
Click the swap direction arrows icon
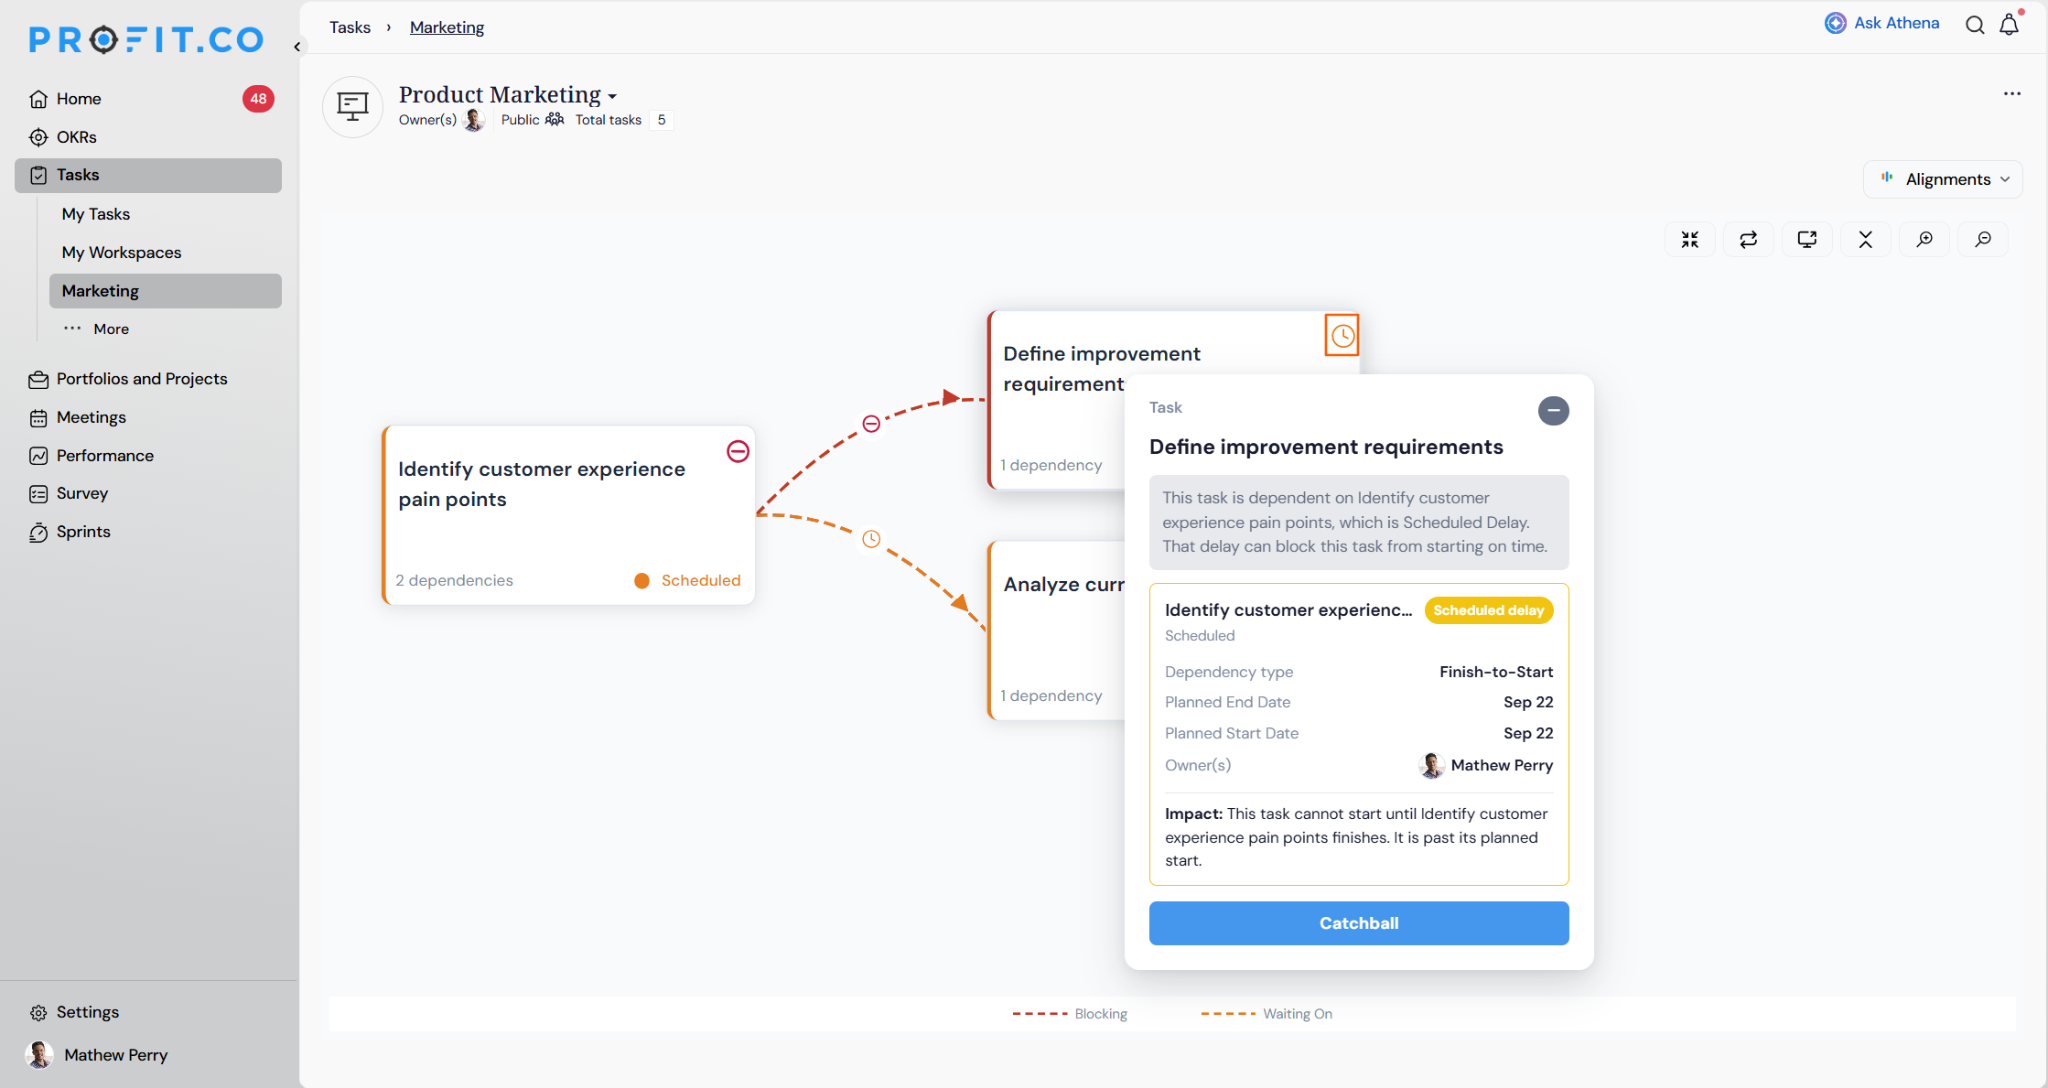(1748, 239)
